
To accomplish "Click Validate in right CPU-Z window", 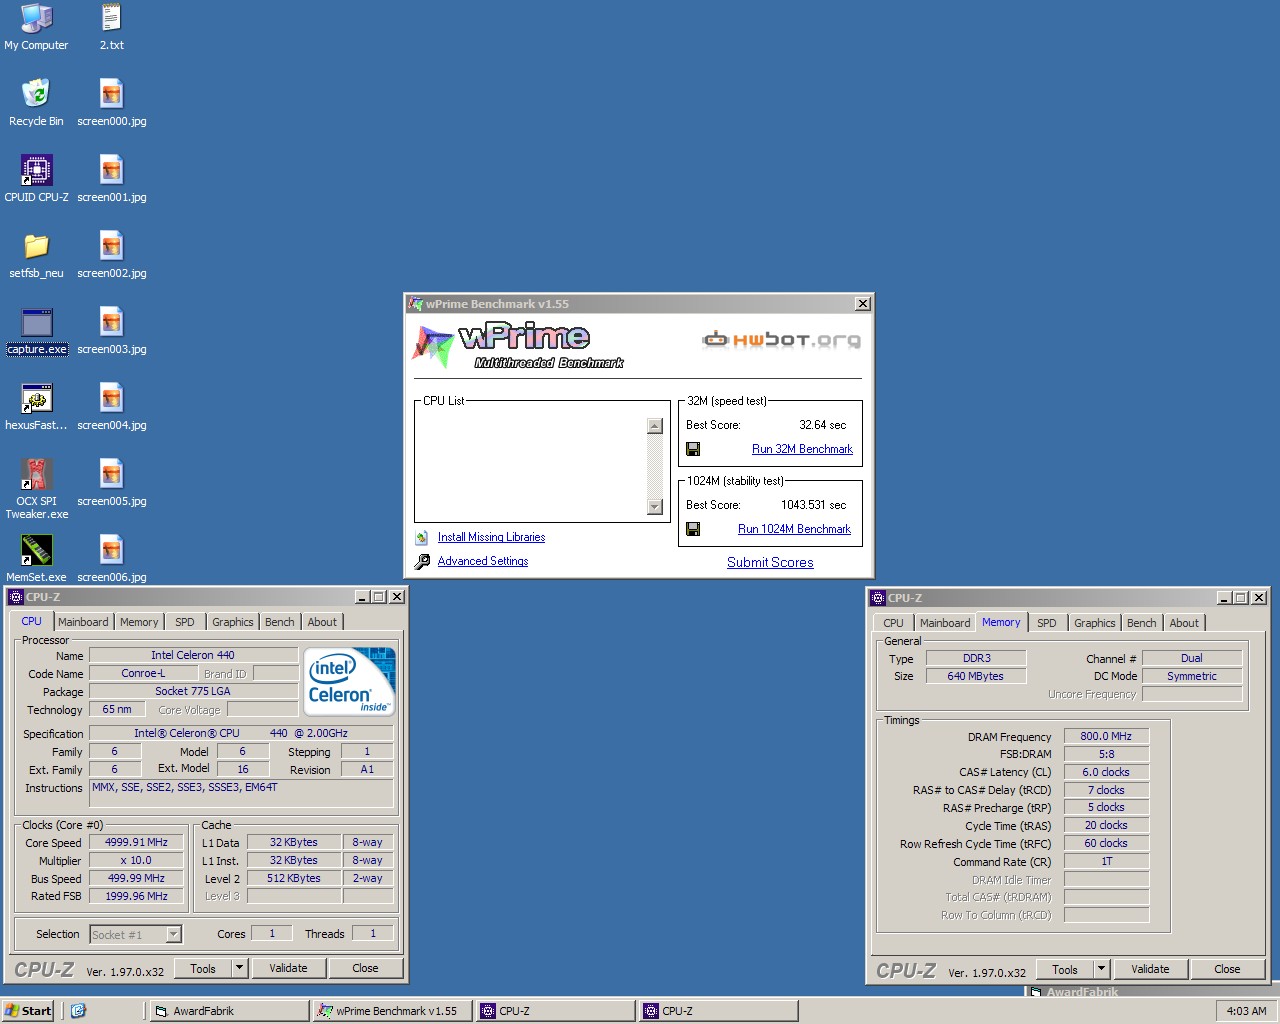I will (1150, 969).
